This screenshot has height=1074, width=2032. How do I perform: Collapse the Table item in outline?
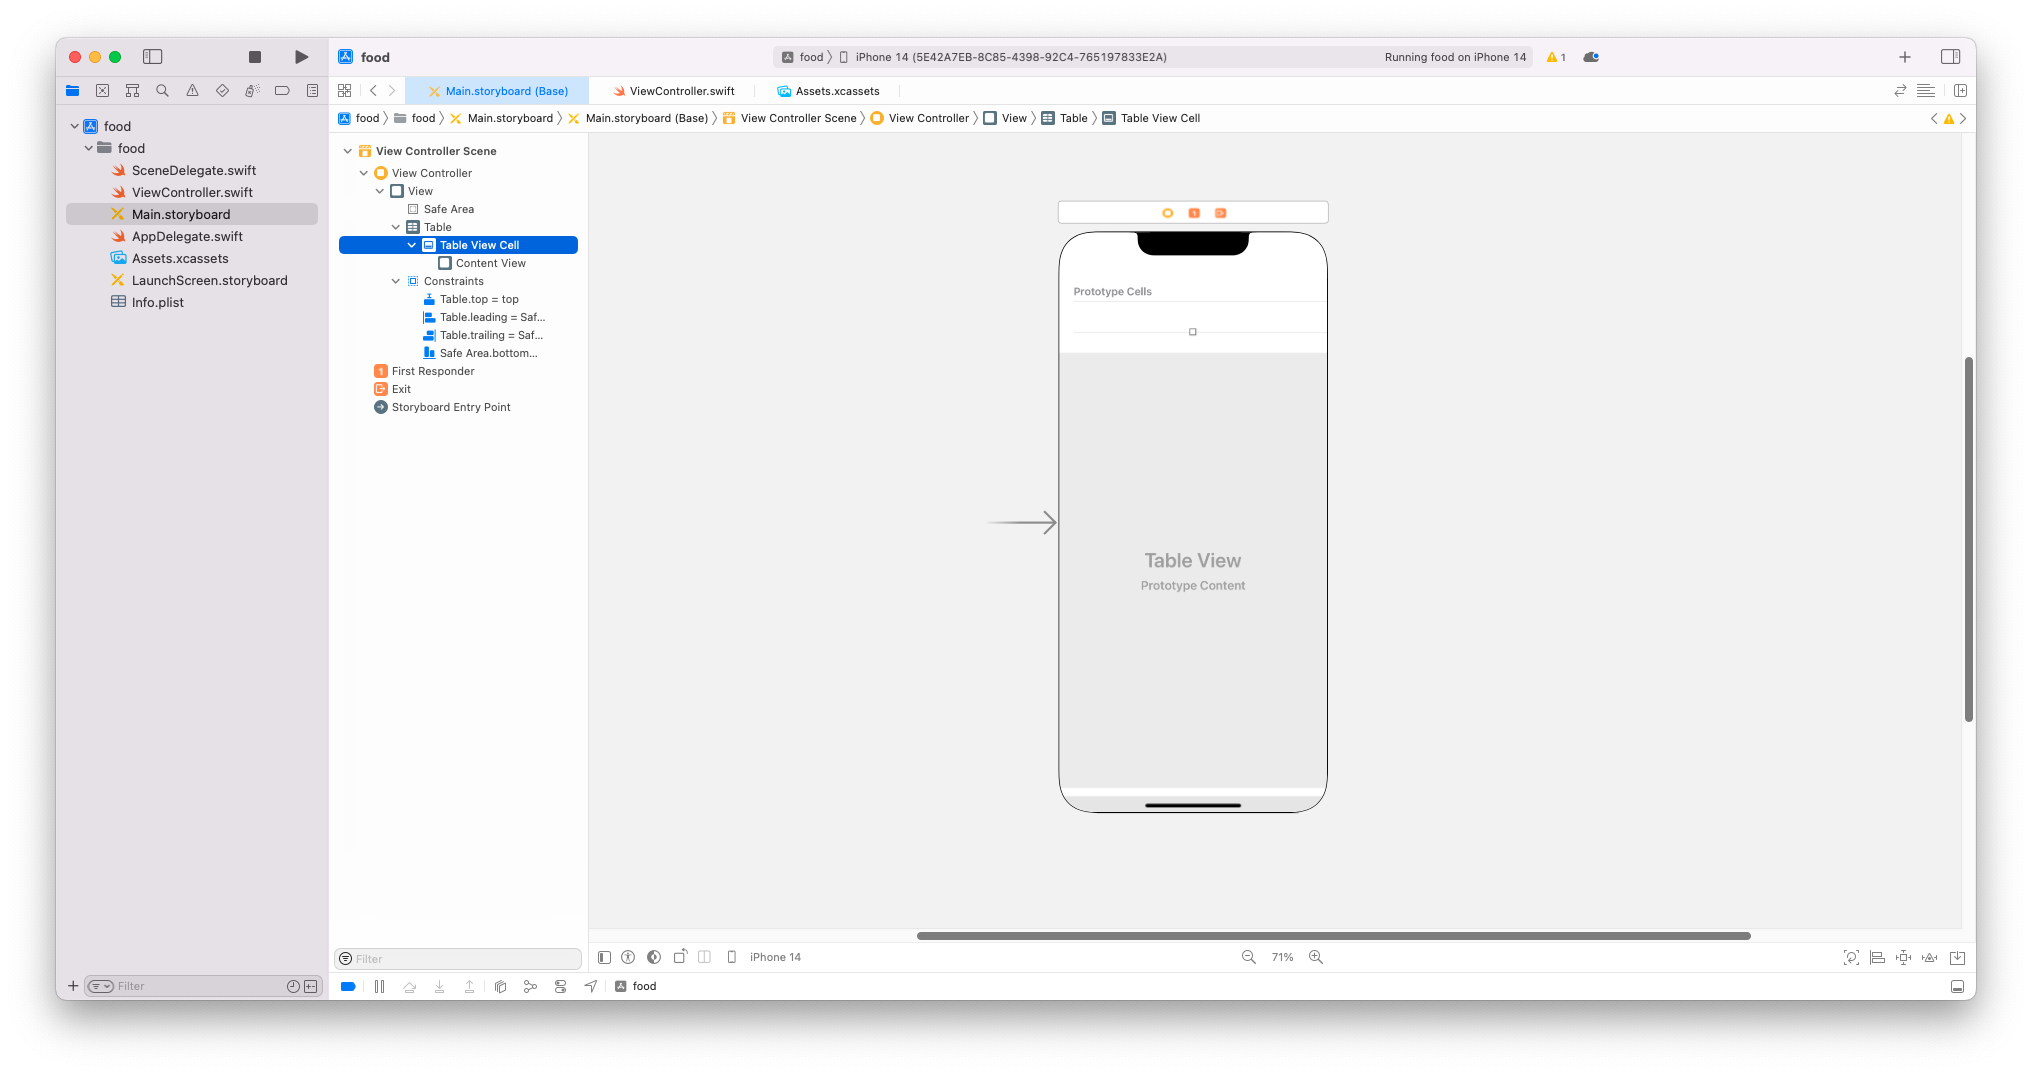(x=396, y=227)
